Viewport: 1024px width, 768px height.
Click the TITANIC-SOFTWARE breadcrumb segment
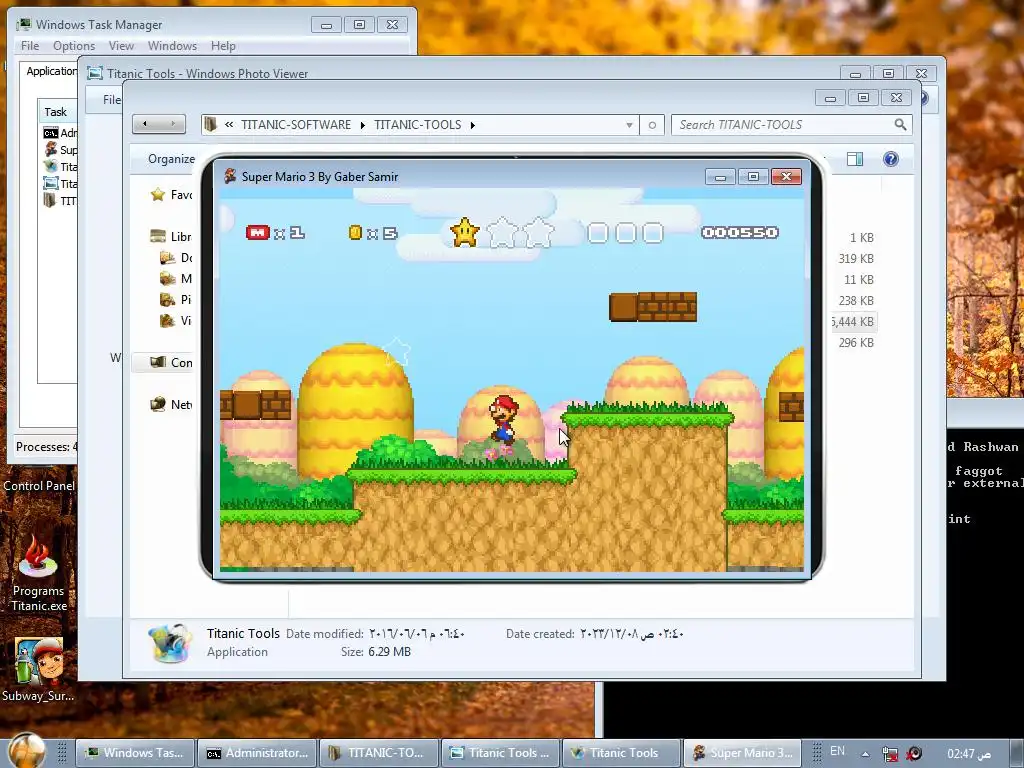[296, 125]
